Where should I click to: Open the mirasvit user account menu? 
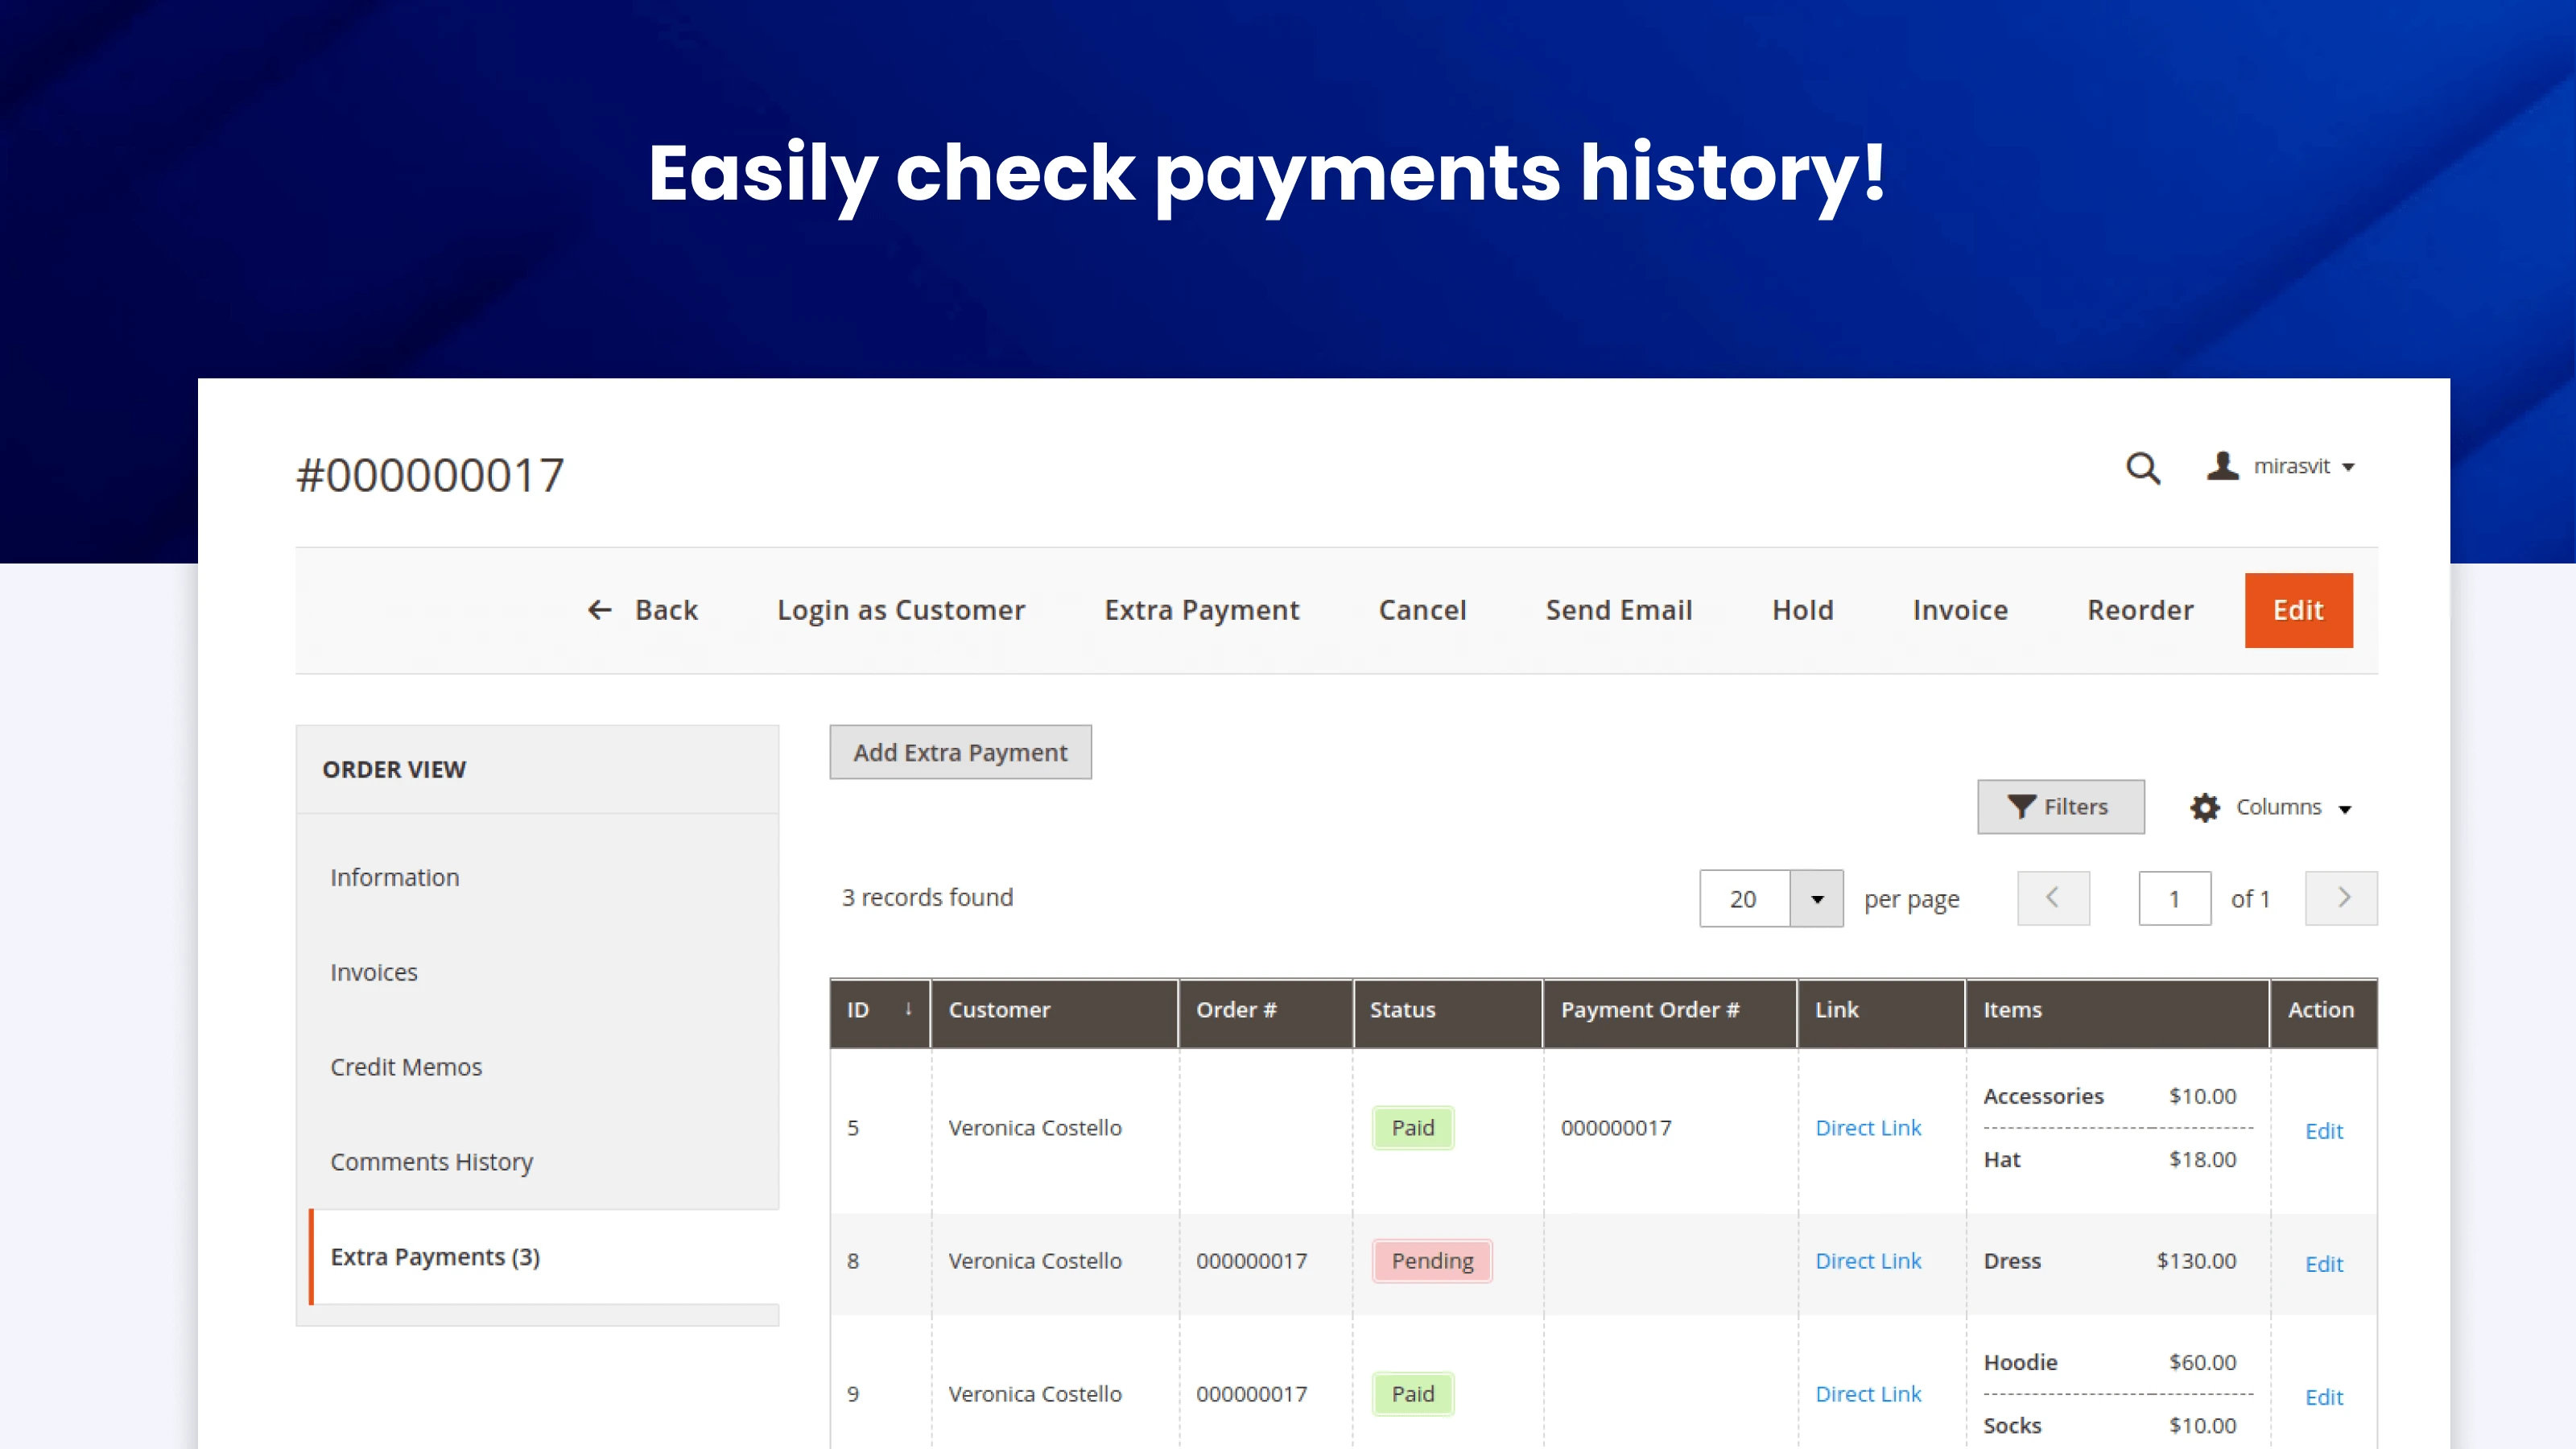2281,467
